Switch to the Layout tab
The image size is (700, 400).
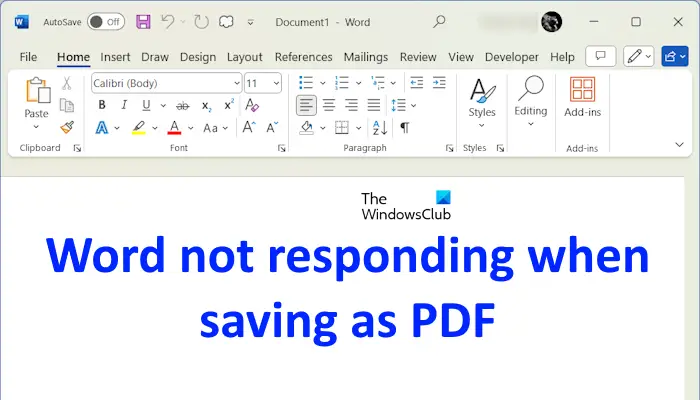pos(245,57)
